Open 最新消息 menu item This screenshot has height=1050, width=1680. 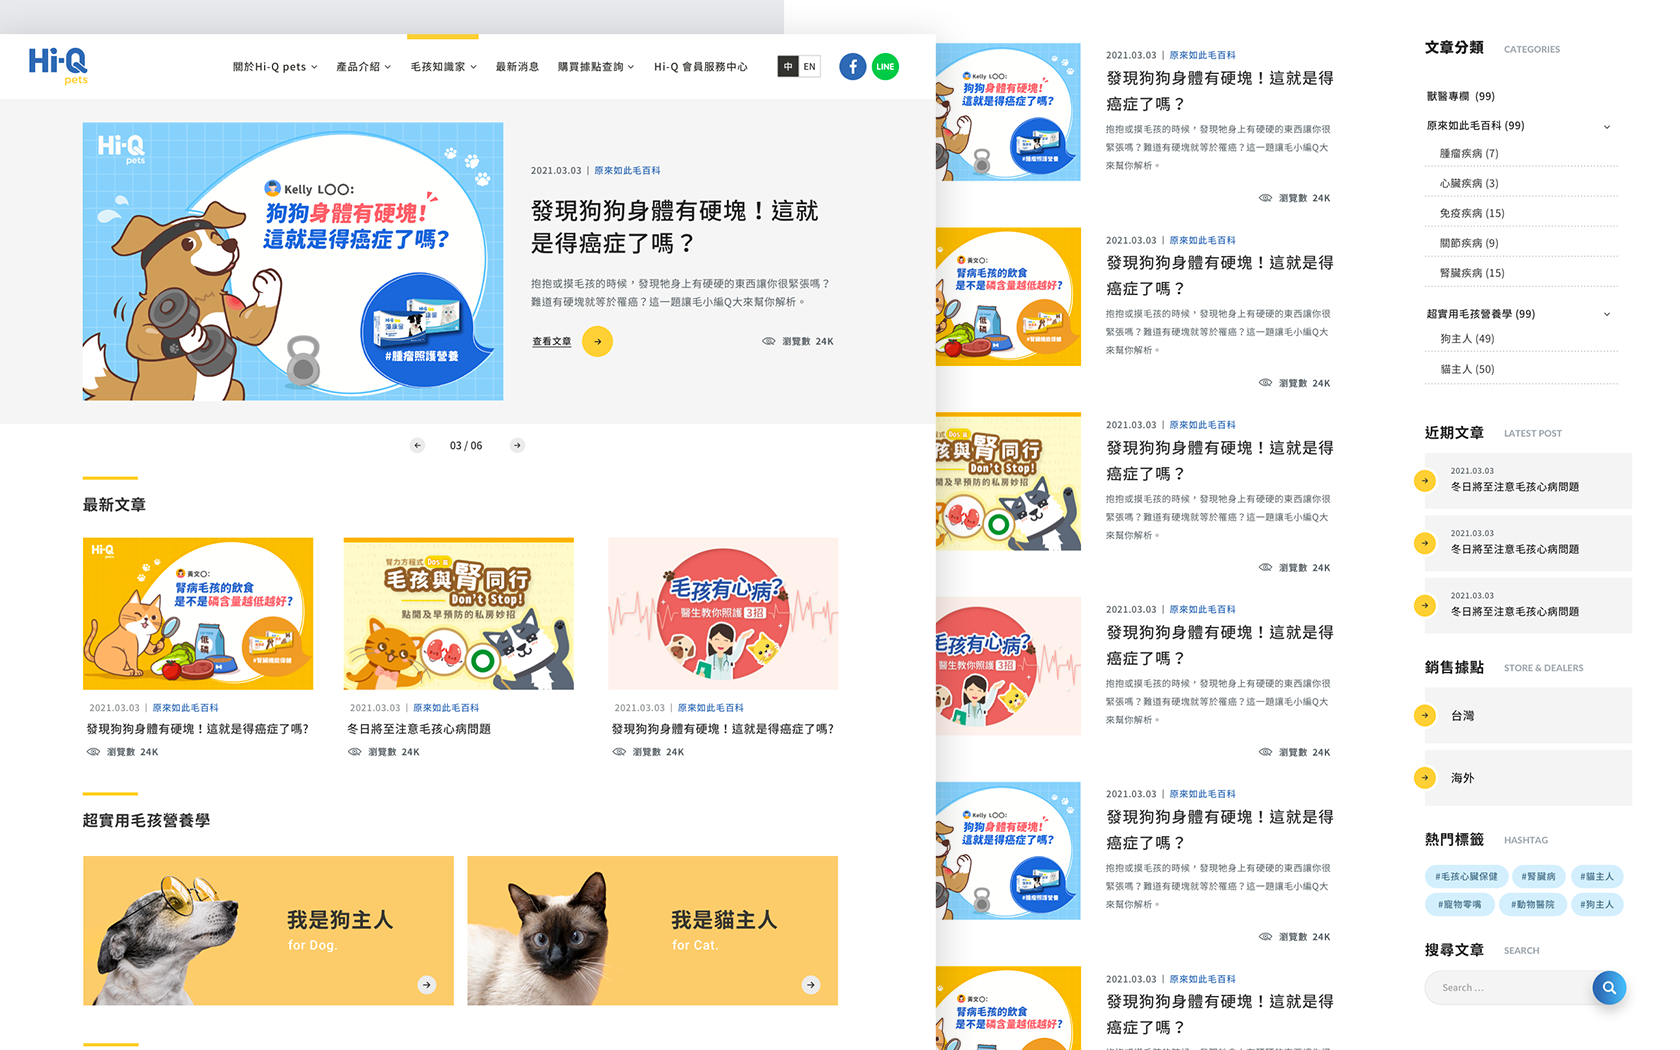(517, 67)
